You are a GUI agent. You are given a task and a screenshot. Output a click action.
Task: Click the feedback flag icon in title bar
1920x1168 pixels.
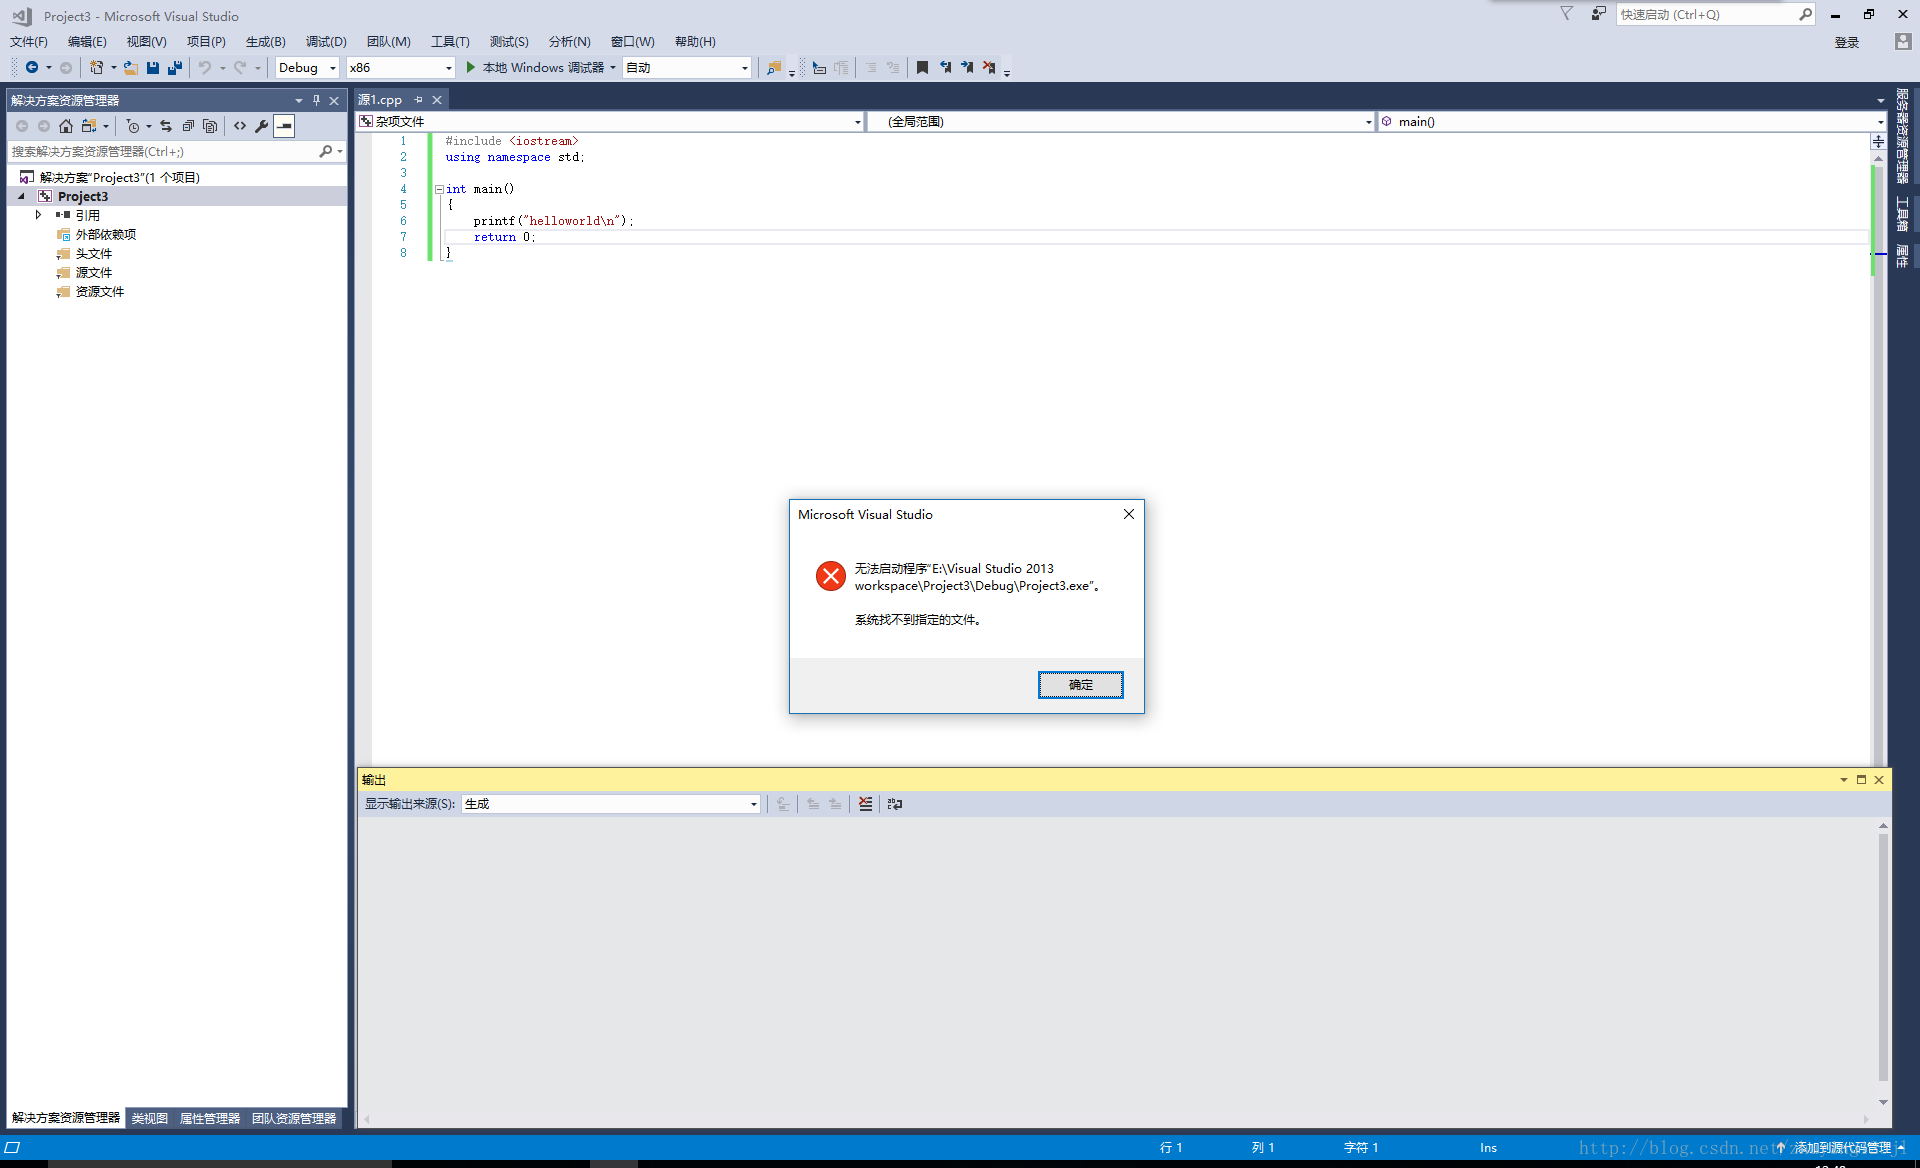coord(1567,14)
